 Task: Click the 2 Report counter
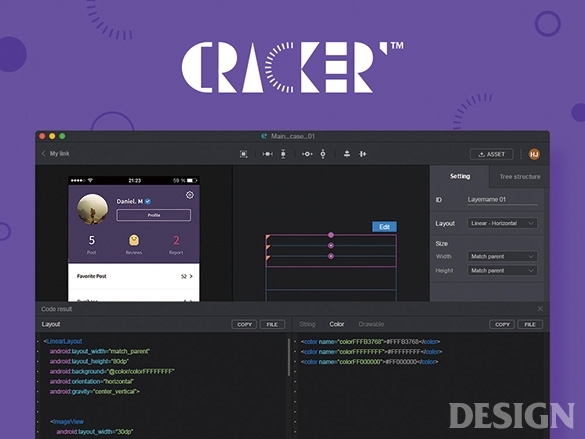click(x=176, y=244)
